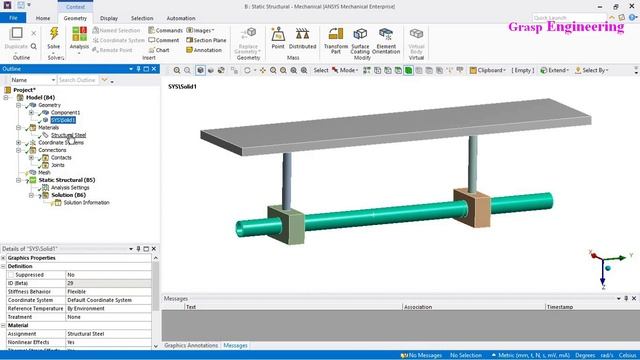
Task: Click the Stiffness Behavior value 'Flexible'
Action: click(x=108, y=291)
